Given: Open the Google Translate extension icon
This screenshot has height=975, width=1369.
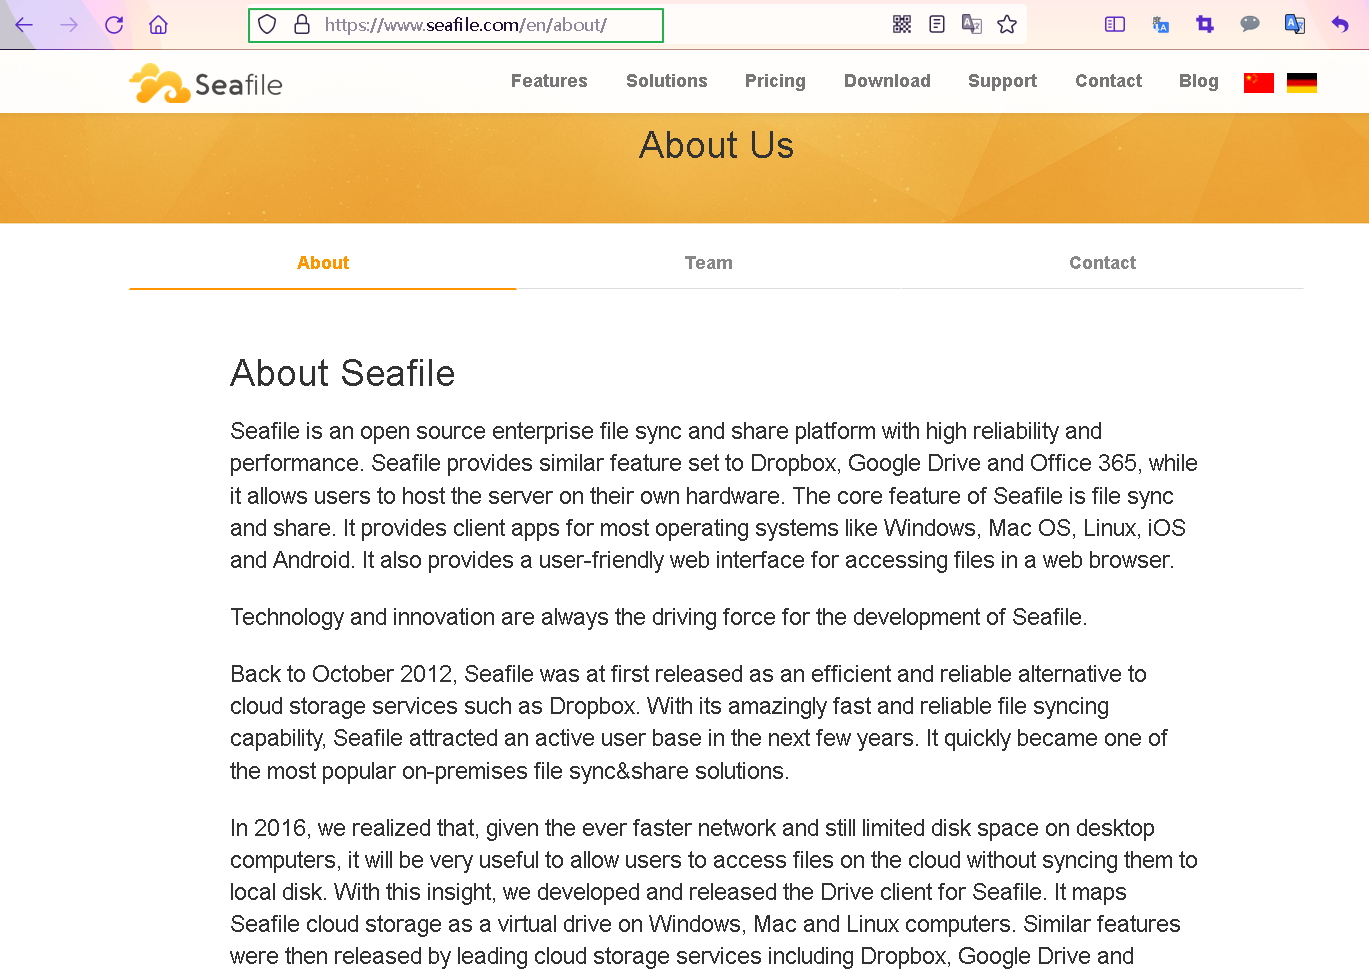Looking at the screenshot, I should [1295, 25].
